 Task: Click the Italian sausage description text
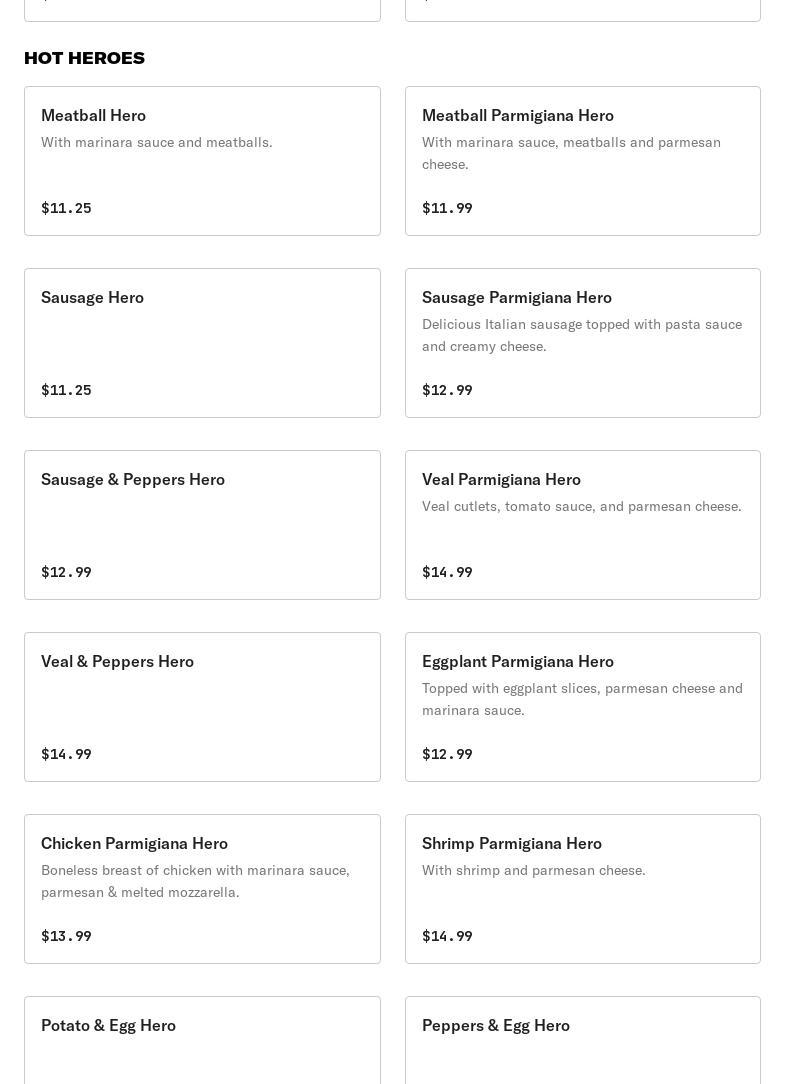(582, 335)
